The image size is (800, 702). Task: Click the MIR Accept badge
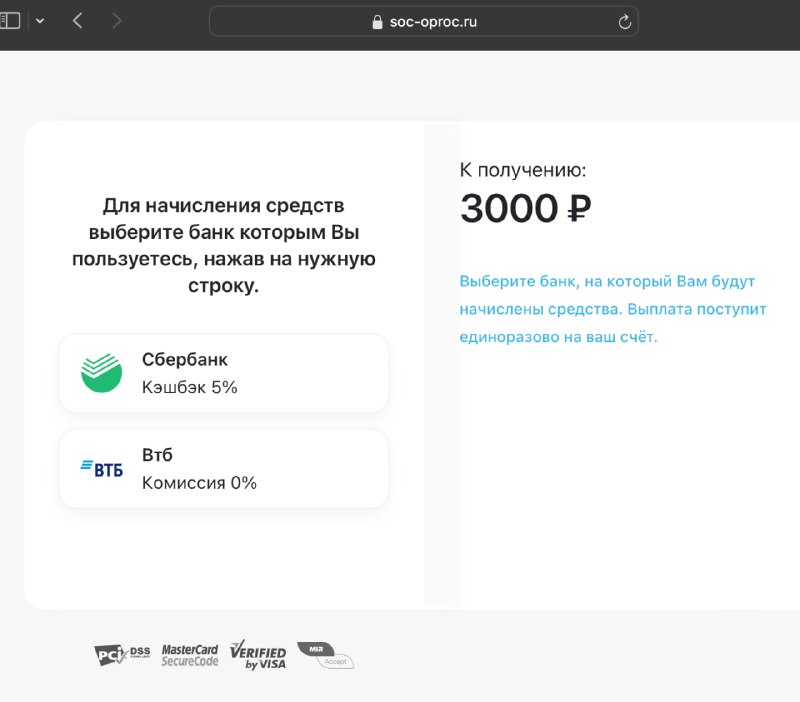tap(326, 656)
